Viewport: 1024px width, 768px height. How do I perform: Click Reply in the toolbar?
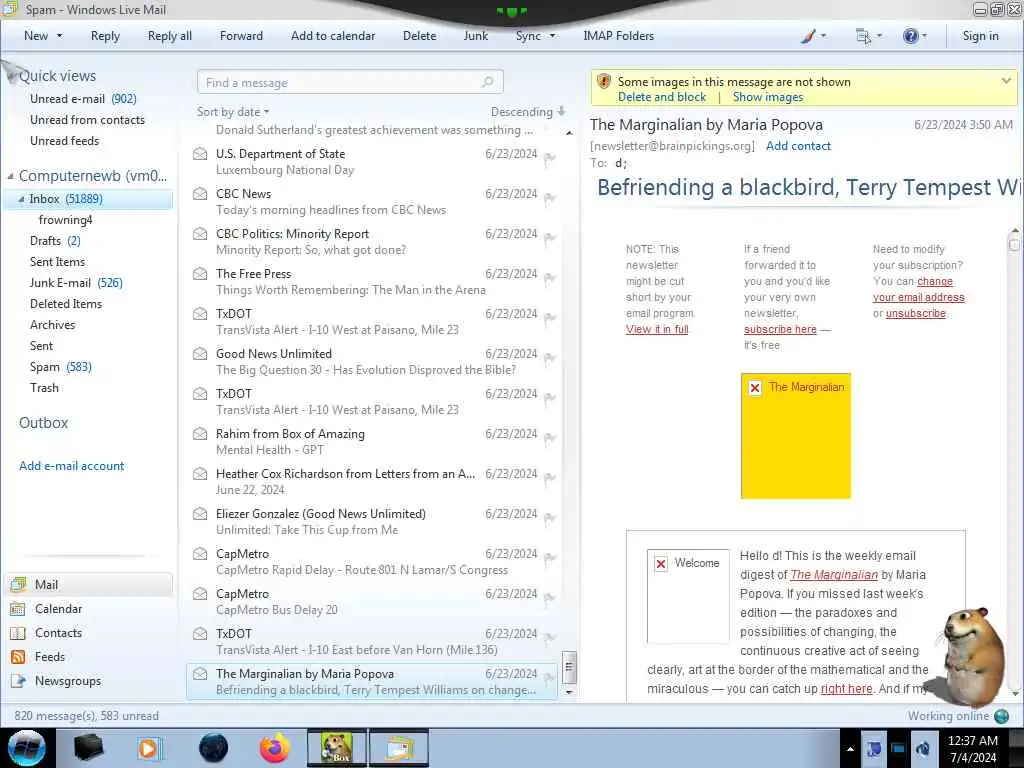point(105,36)
